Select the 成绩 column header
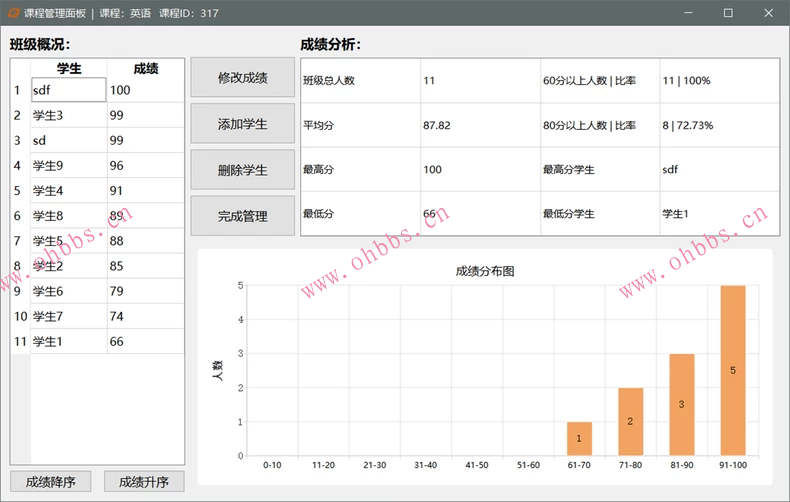This screenshot has width=790, height=502. 146,68
